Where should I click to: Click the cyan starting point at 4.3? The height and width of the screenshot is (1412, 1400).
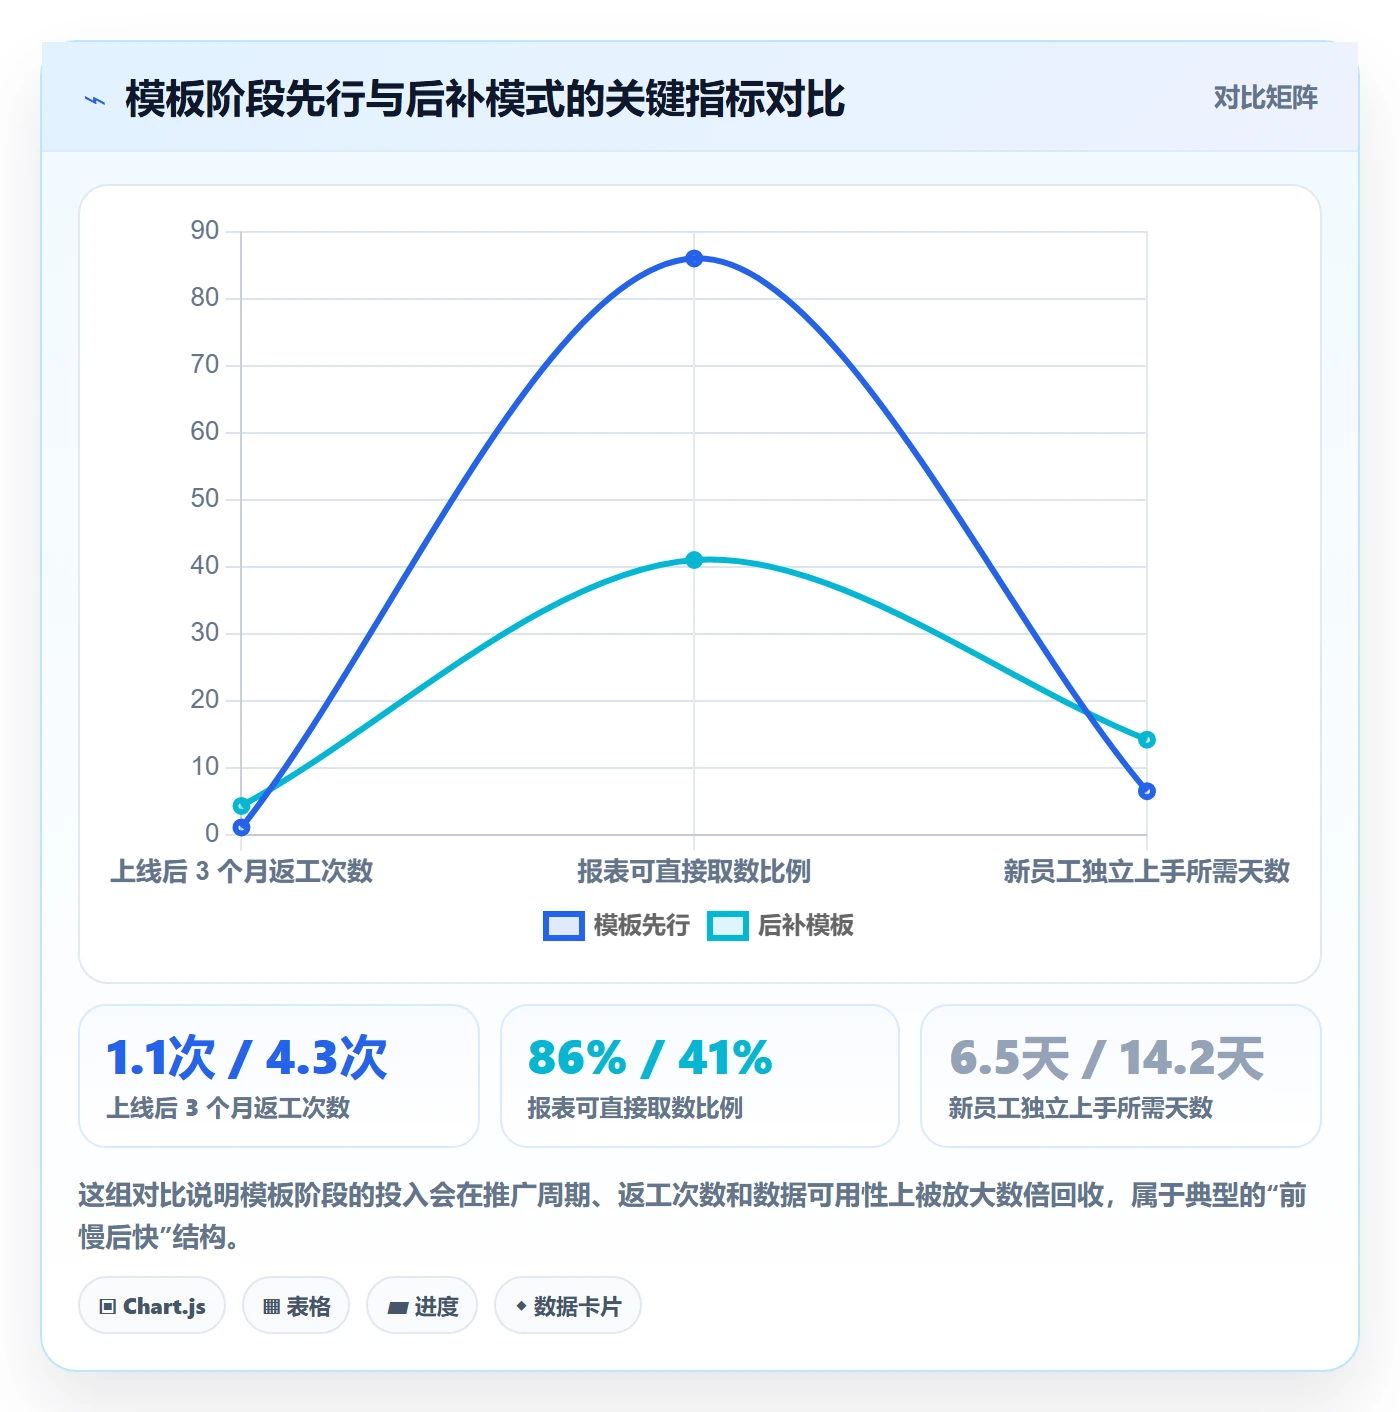(x=241, y=806)
